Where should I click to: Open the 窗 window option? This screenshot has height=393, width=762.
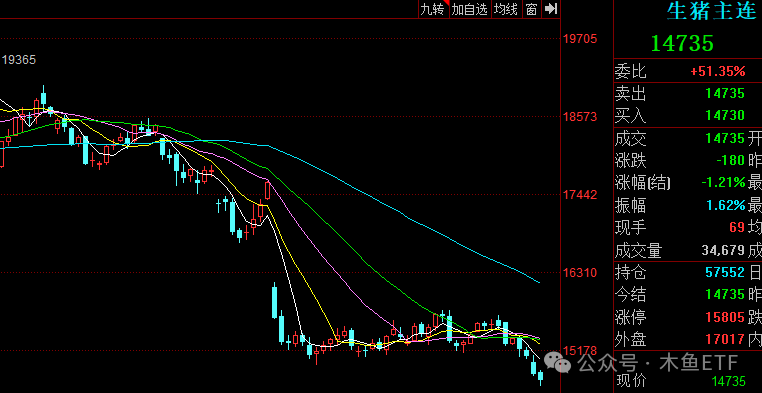(531, 9)
